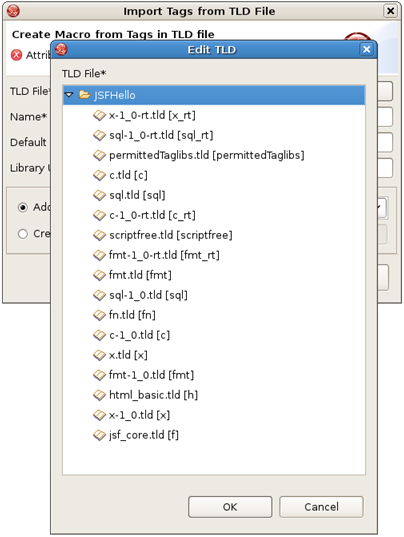Dismiss dialog with the Cancel button

(x=321, y=507)
